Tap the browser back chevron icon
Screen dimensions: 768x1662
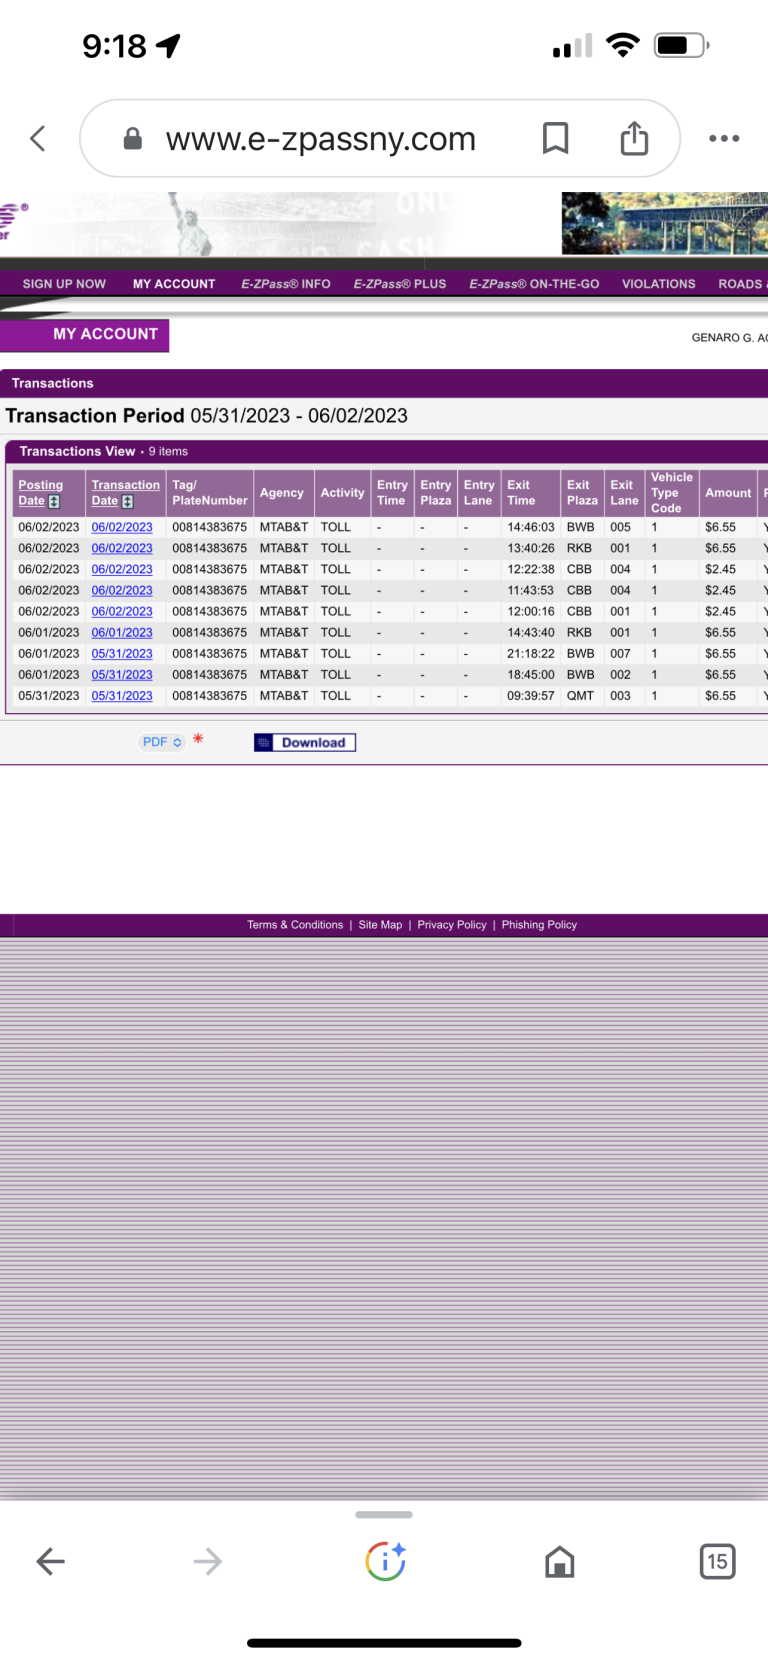click(38, 138)
